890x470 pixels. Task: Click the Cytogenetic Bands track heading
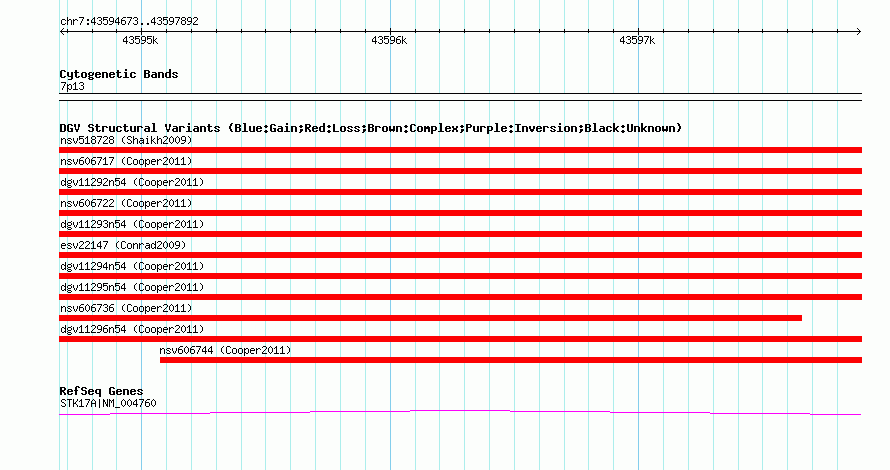(119, 74)
